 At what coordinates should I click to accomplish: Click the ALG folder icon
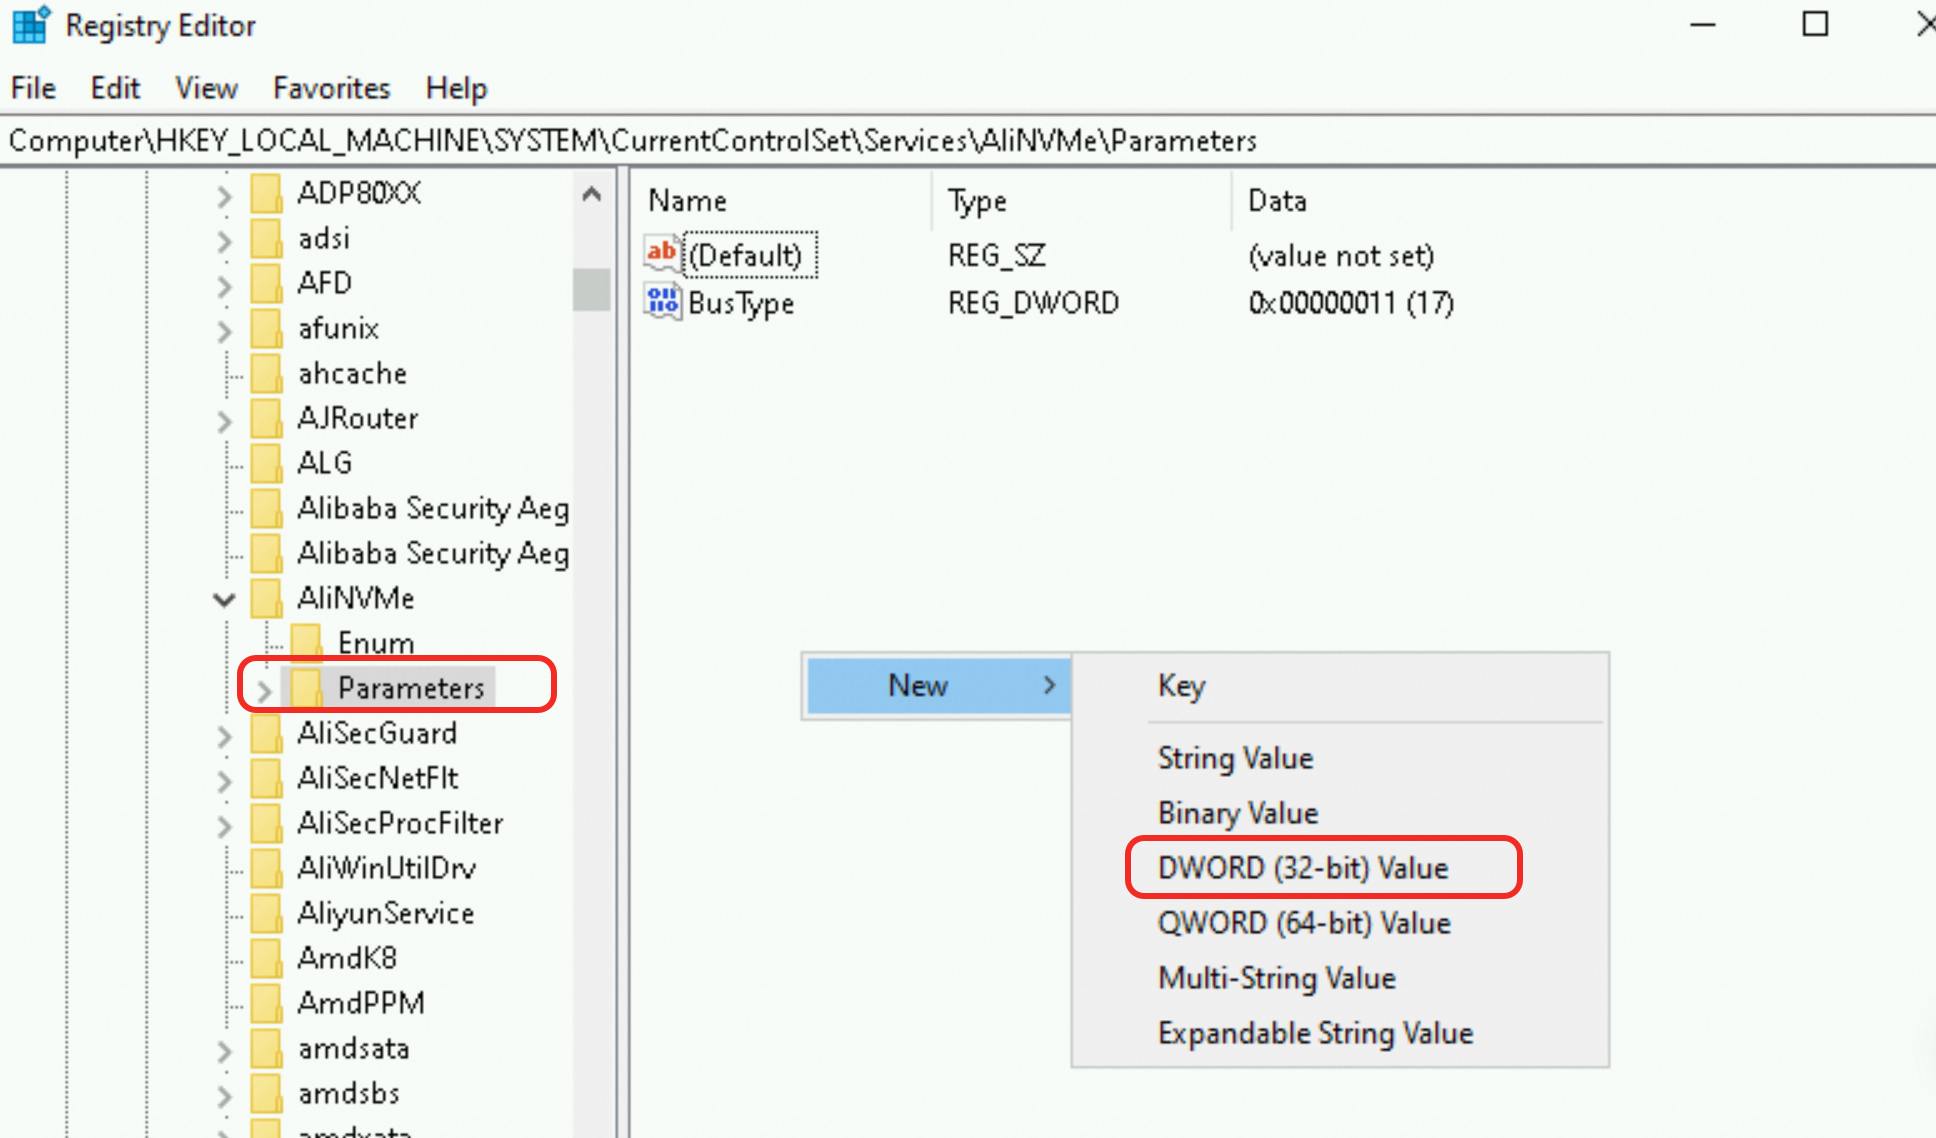[266, 463]
